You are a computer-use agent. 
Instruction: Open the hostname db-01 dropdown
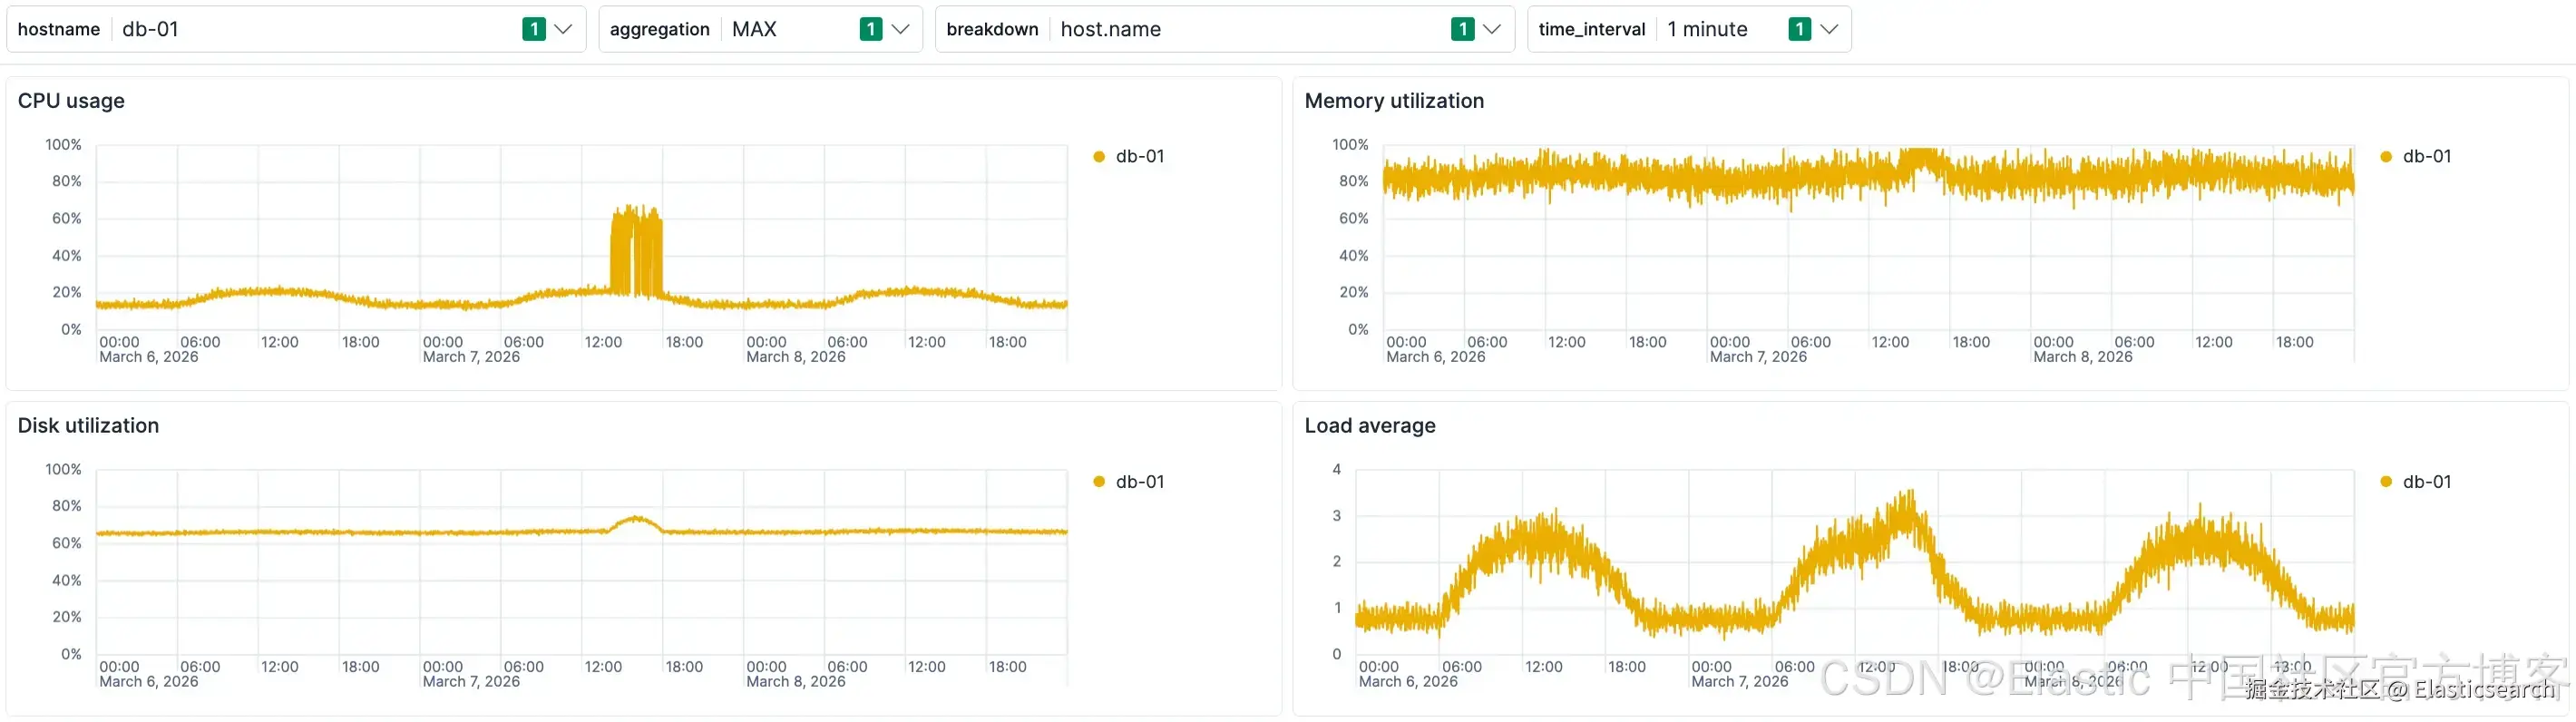pyautogui.click(x=296, y=29)
